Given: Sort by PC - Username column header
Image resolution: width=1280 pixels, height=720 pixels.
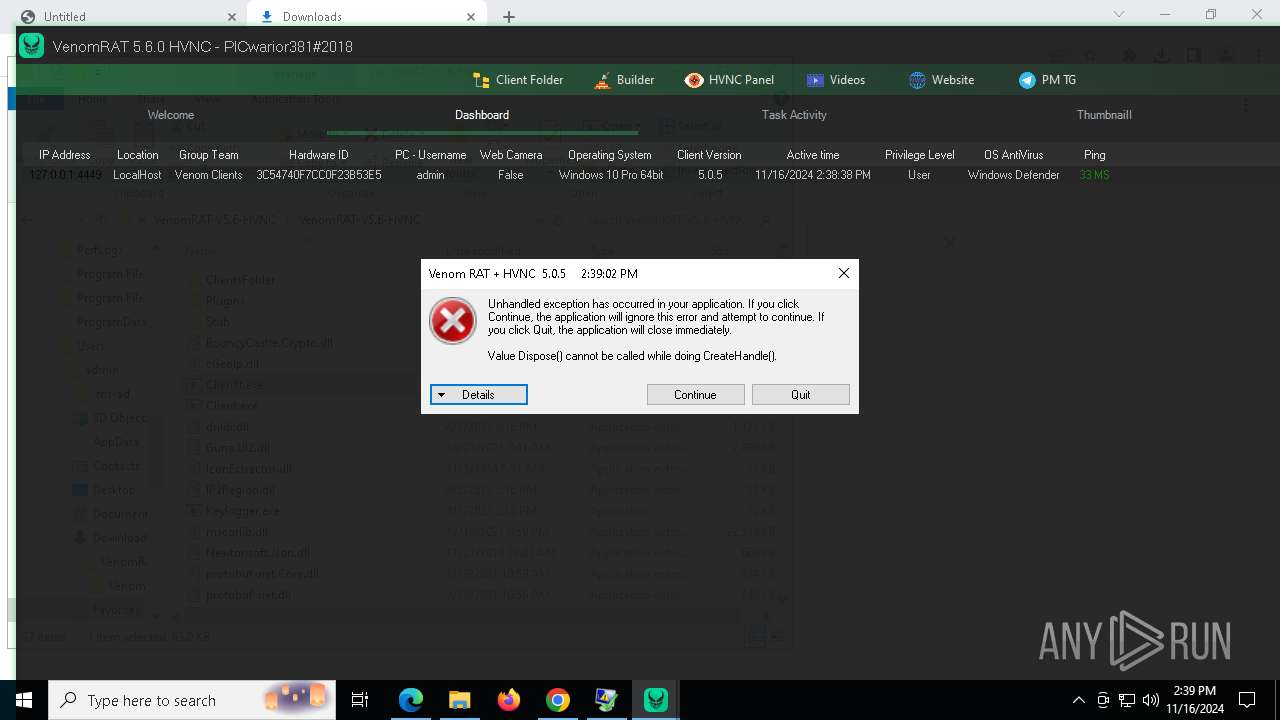Looking at the screenshot, I should tap(430, 155).
